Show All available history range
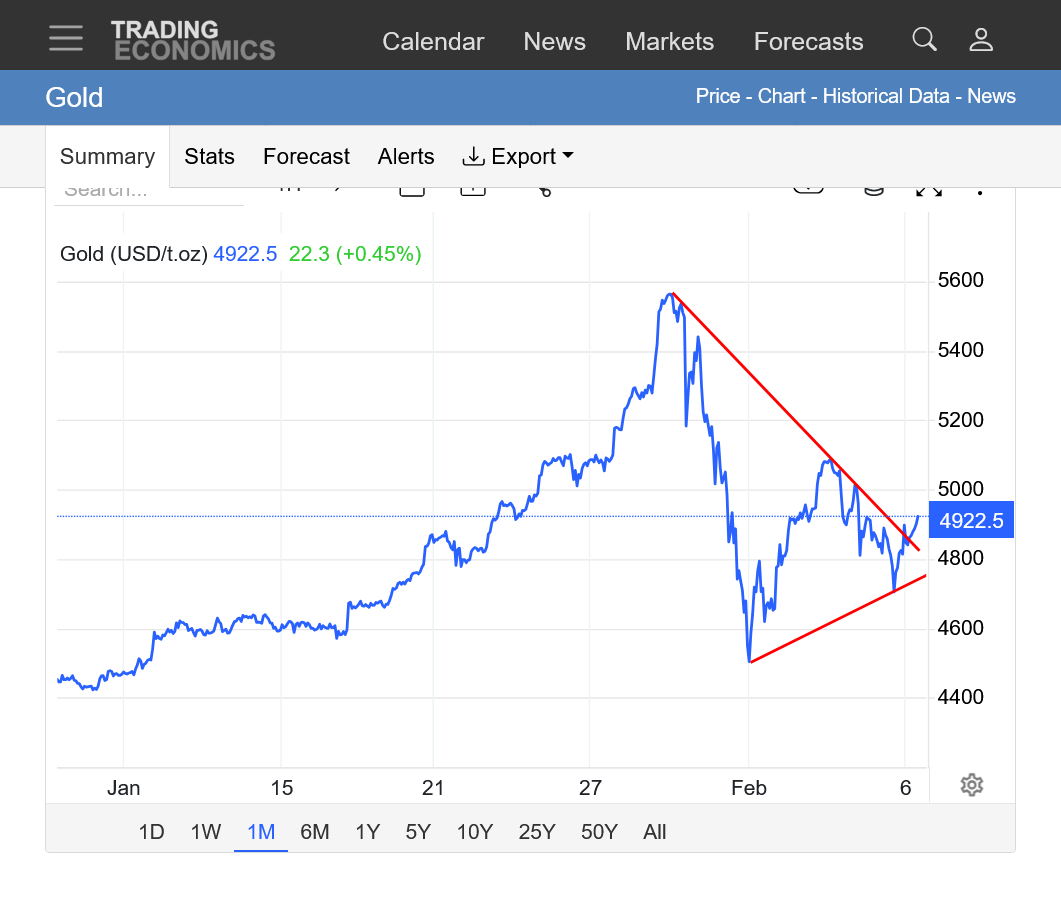The height and width of the screenshot is (901, 1061). pos(654,832)
